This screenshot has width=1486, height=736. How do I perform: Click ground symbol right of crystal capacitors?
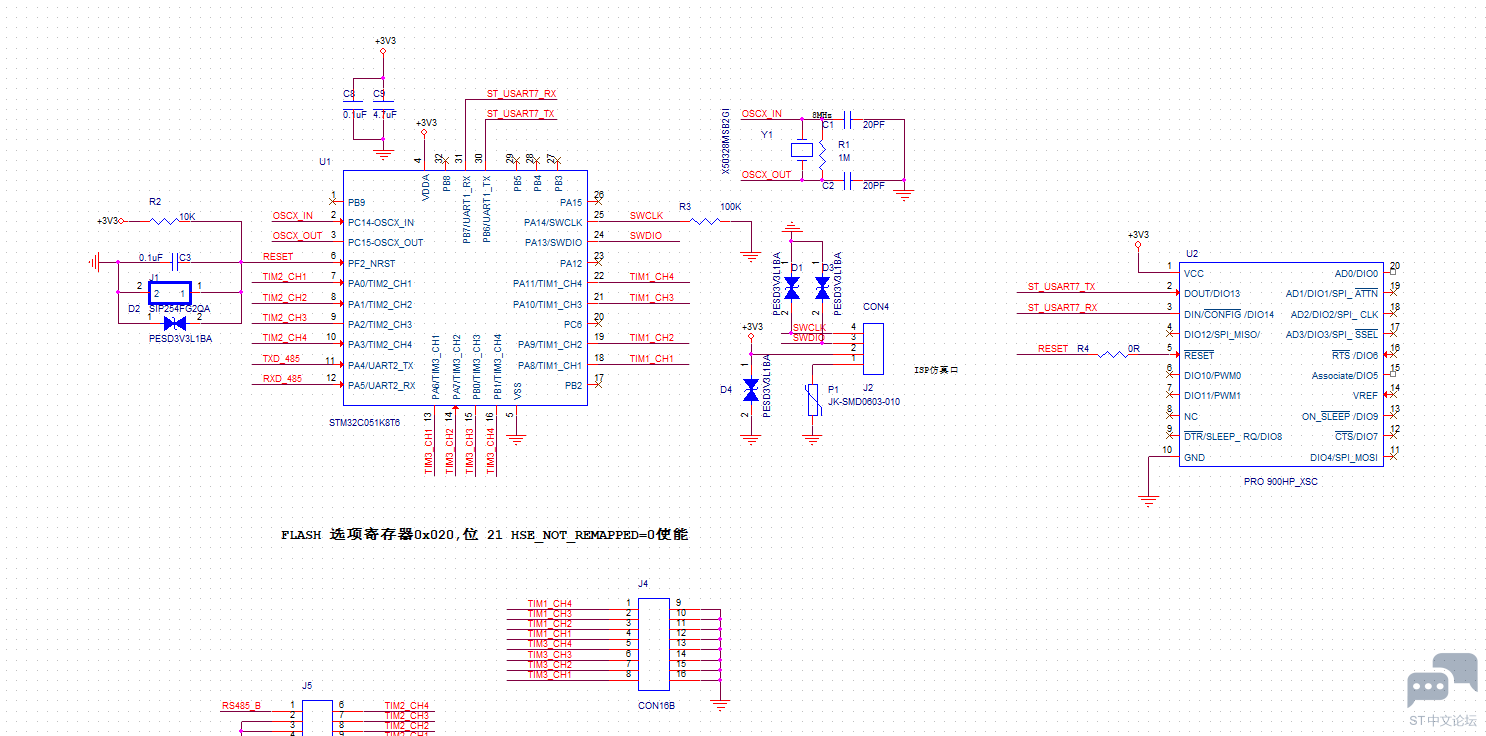point(904,196)
